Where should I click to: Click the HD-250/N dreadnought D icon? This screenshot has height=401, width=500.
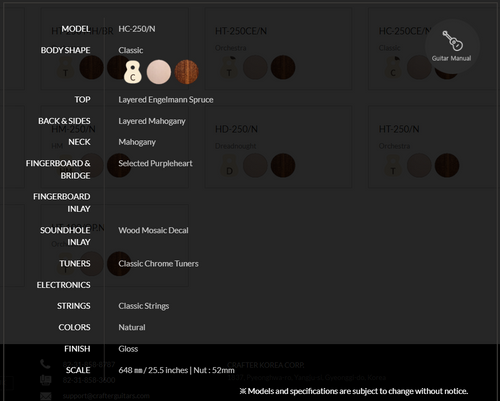coord(229,166)
